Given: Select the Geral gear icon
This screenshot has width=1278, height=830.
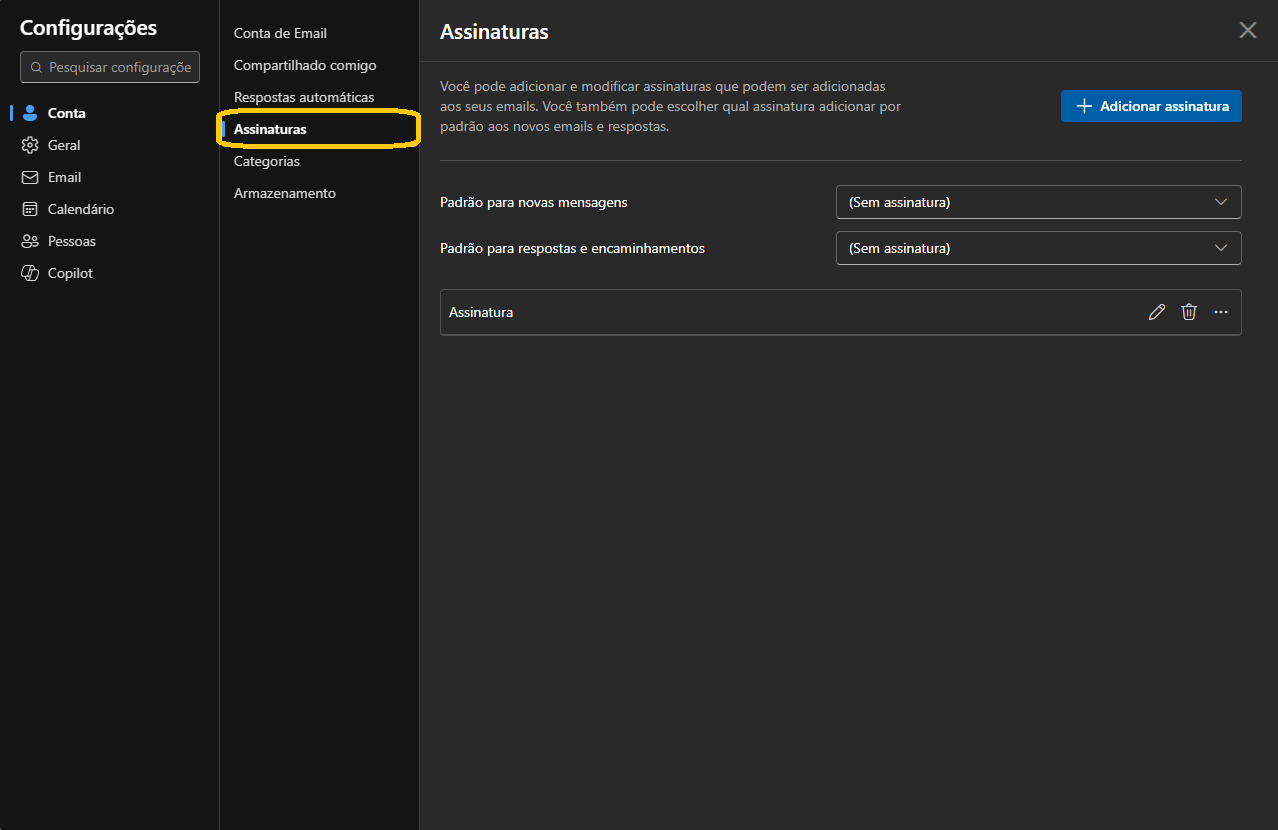Looking at the screenshot, I should 30,145.
